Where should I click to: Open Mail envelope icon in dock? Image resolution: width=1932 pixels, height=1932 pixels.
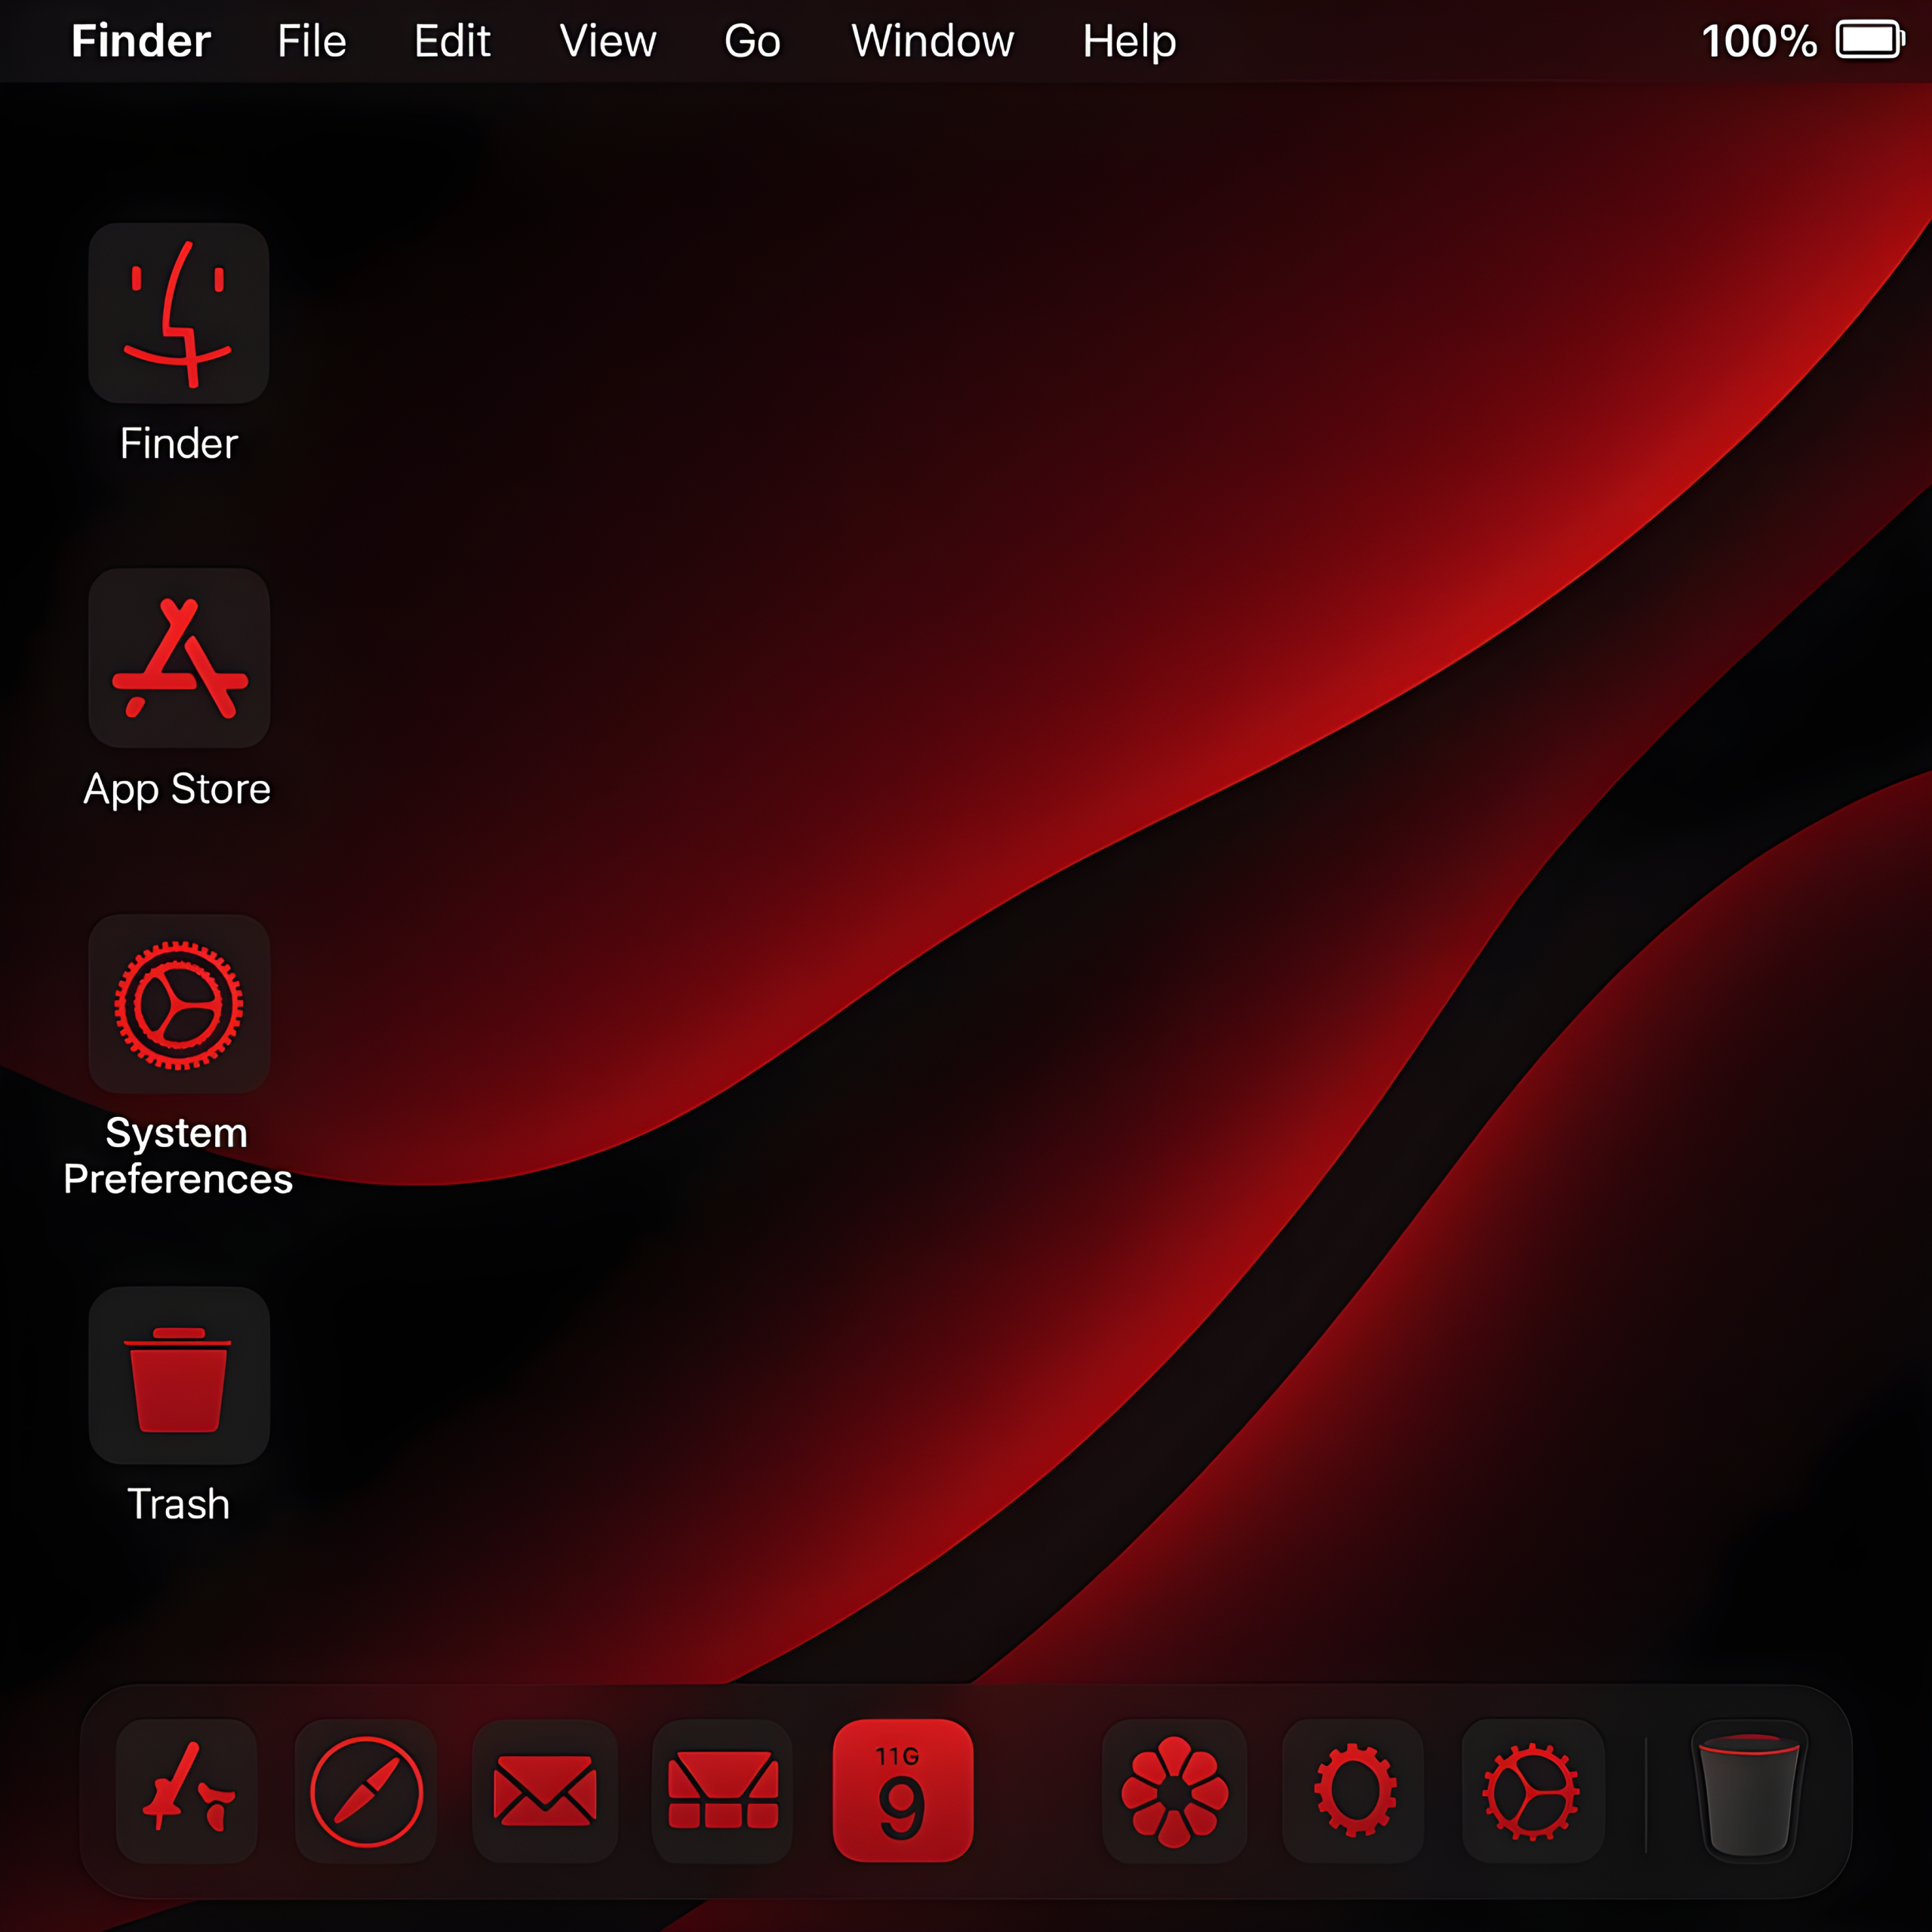pos(545,1791)
